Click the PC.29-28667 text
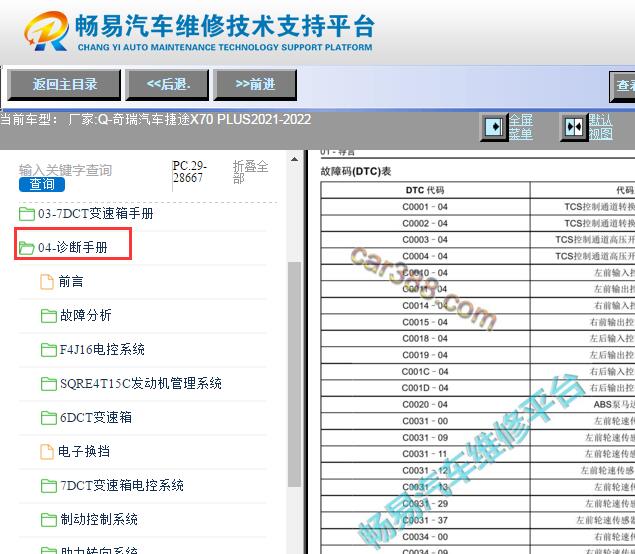Image resolution: width=635 pixels, height=554 pixels. tap(190, 172)
